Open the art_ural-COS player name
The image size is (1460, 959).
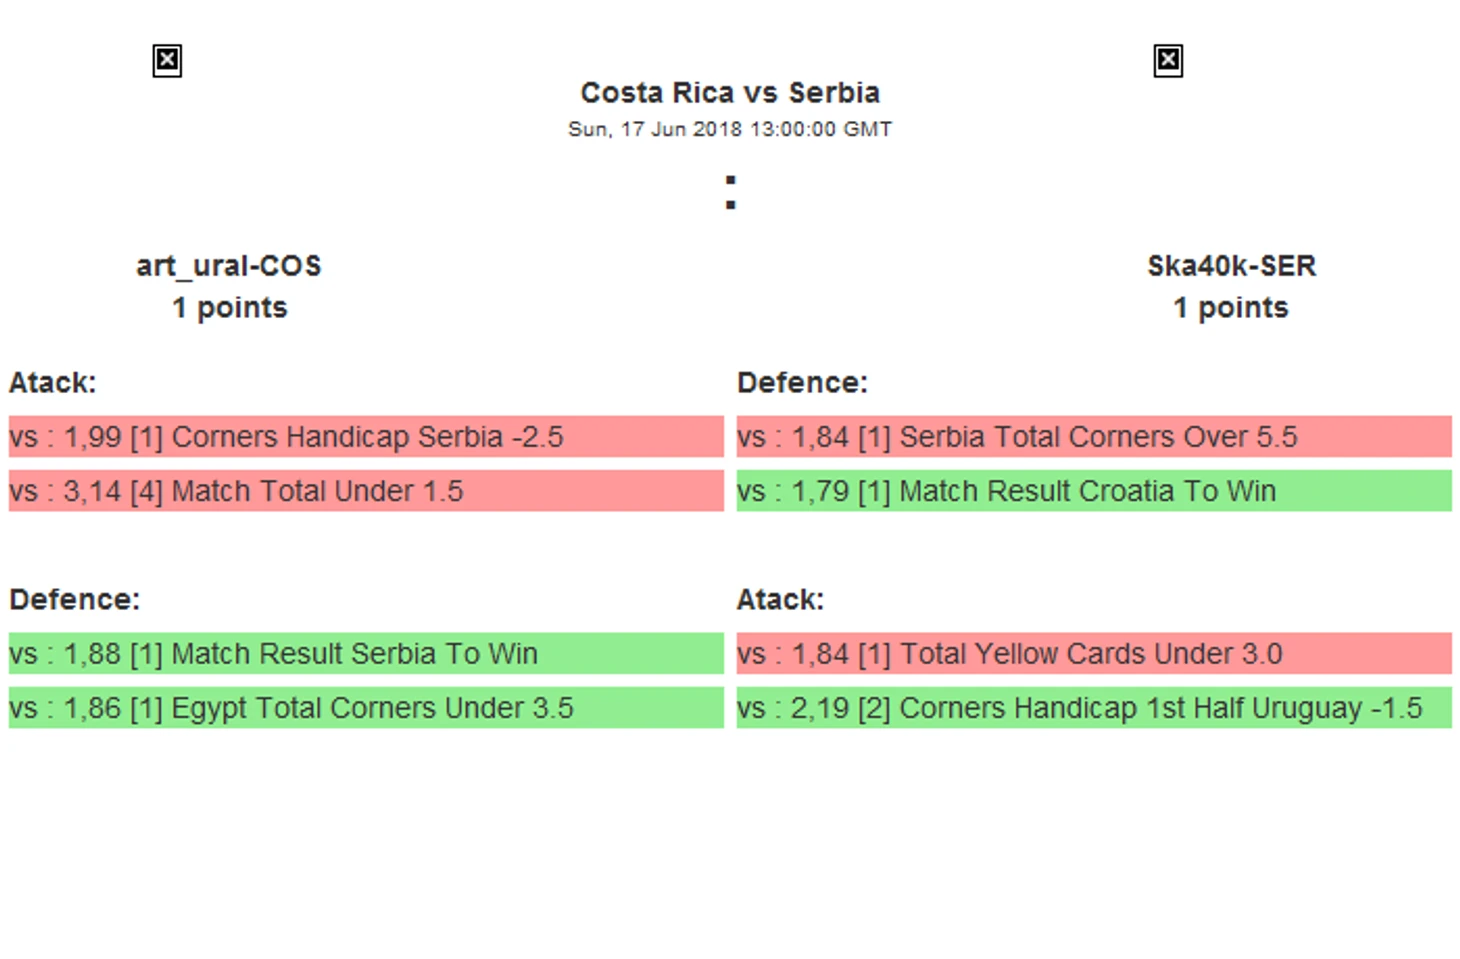[229, 266]
